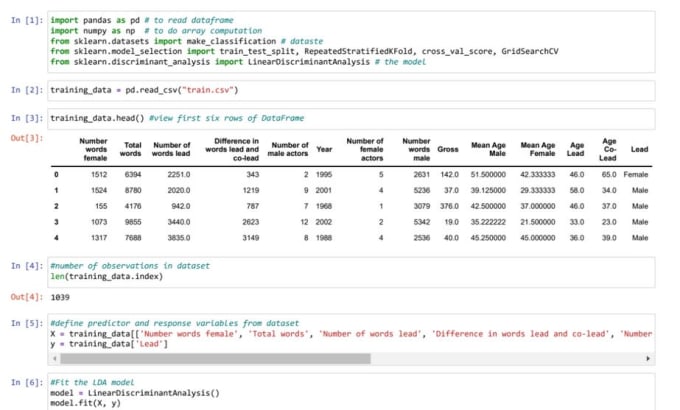Click the value 3149 in row 4

pyautogui.click(x=251, y=238)
